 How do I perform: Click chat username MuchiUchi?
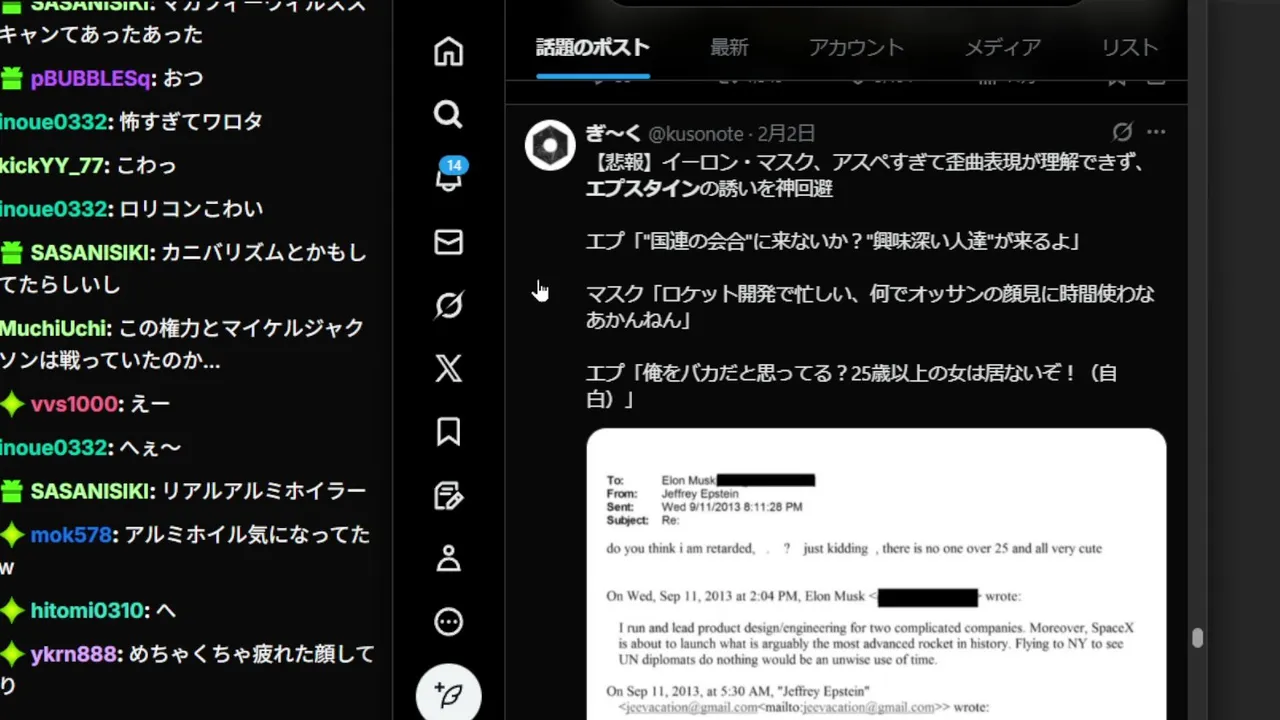pos(54,328)
